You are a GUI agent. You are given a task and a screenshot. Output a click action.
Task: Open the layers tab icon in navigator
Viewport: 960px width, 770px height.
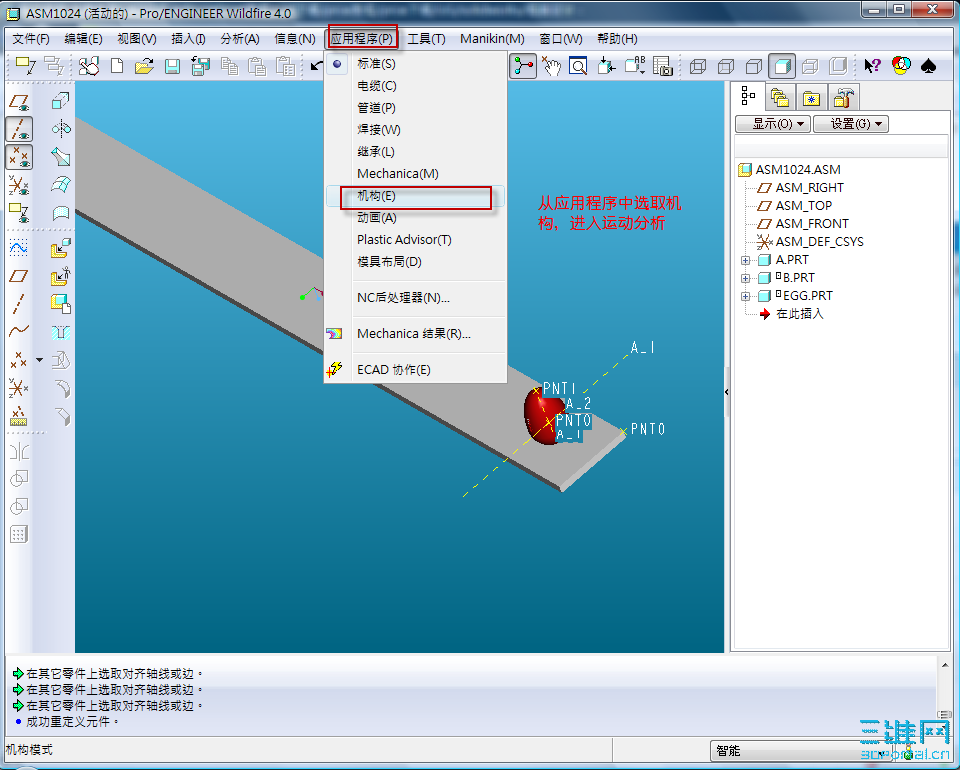pyautogui.click(x=779, y=97)
